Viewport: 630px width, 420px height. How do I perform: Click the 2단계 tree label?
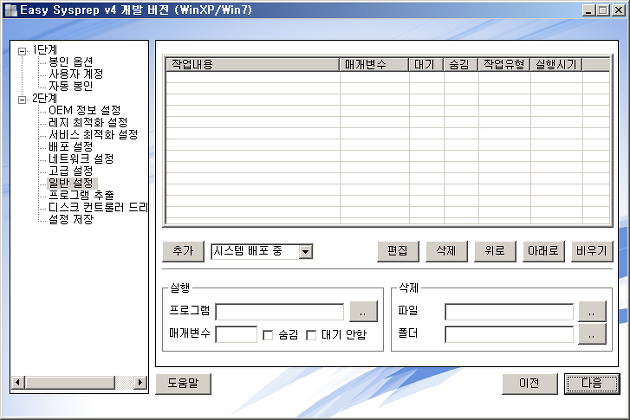[x=45, y=98]
